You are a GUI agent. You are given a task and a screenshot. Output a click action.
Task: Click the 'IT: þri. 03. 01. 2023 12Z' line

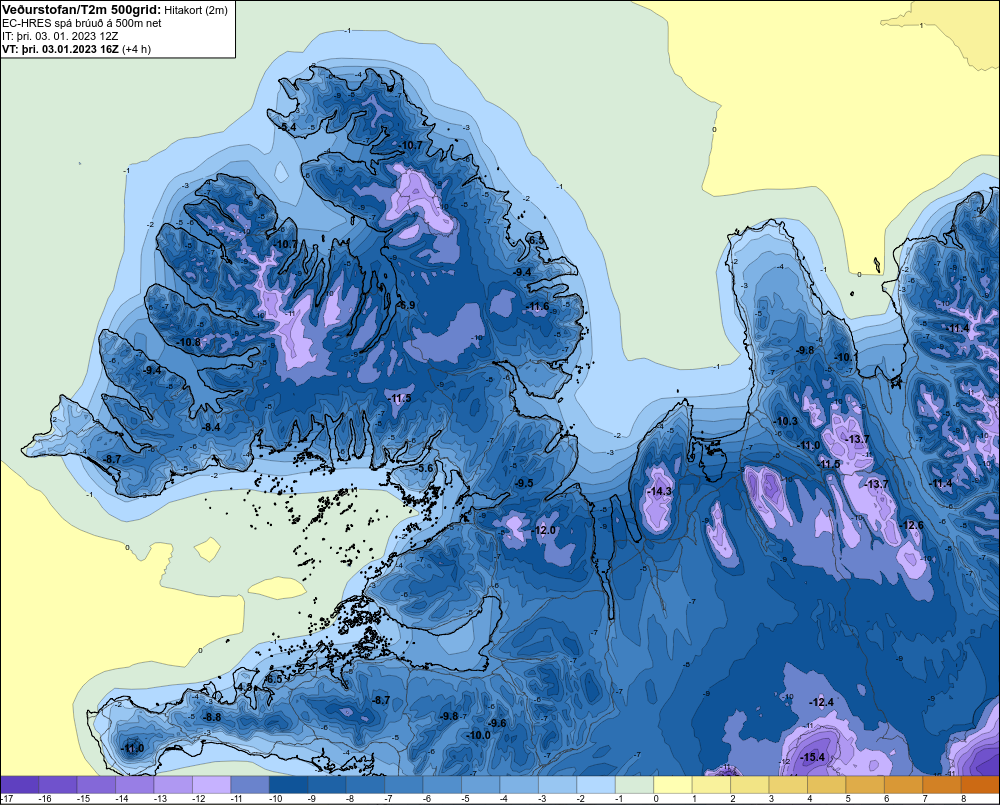tap(60, 36)
